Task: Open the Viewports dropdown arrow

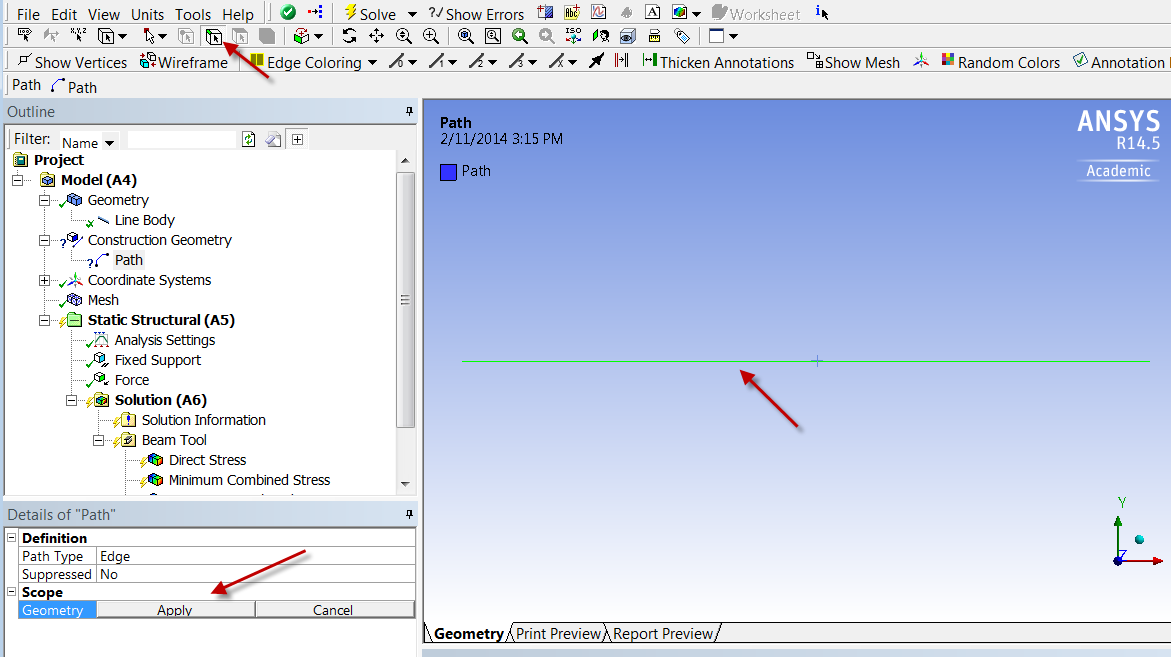Action: click(x=733, y=36)
